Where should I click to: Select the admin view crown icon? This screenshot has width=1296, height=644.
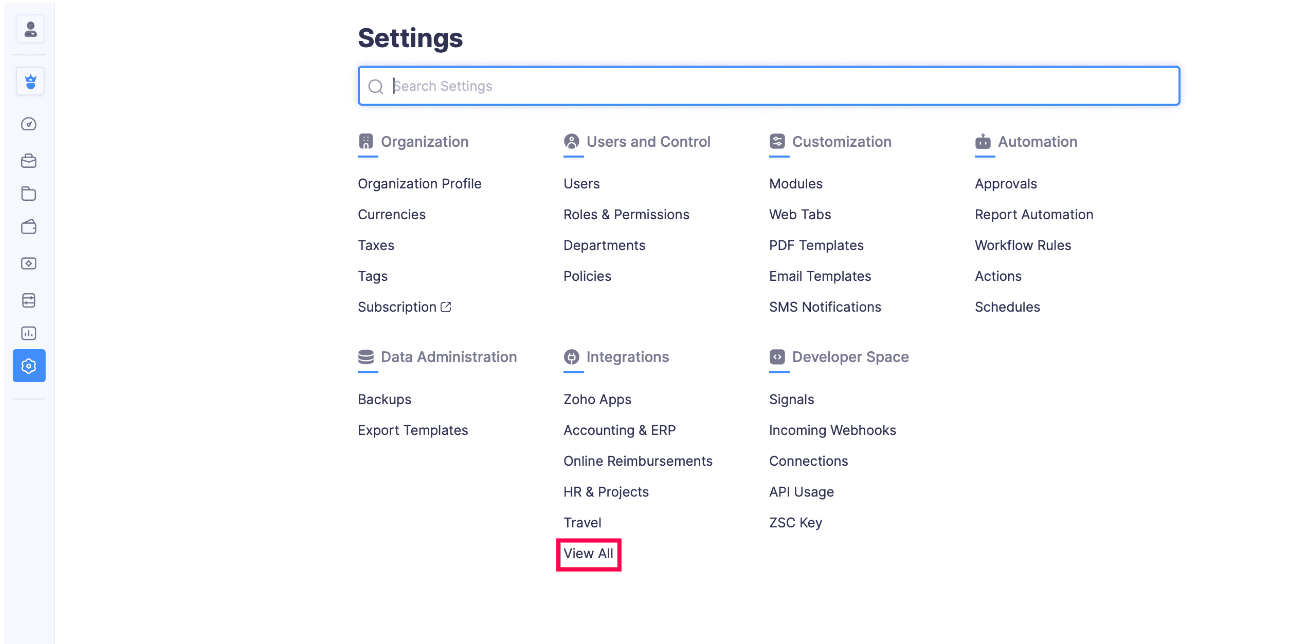(x=29, y=81)
